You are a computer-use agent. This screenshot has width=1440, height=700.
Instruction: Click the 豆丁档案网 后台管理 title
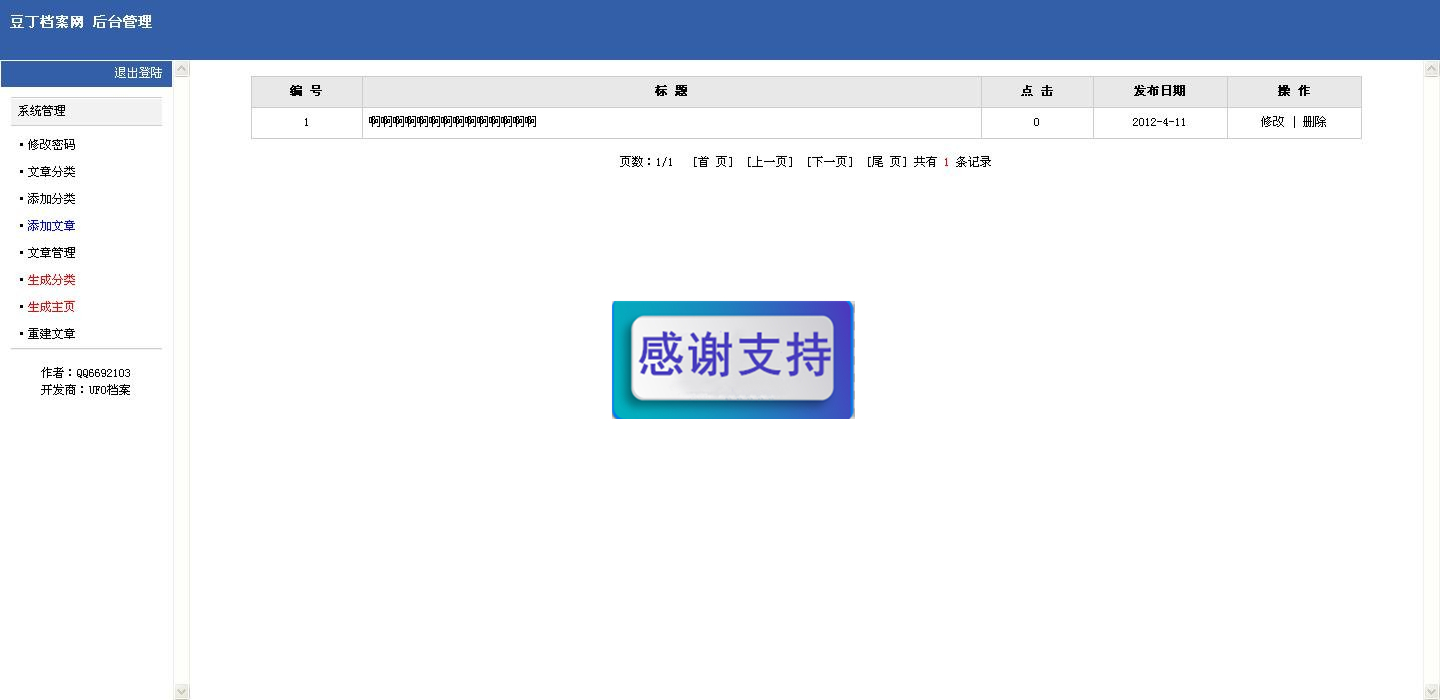coord(81,22)
